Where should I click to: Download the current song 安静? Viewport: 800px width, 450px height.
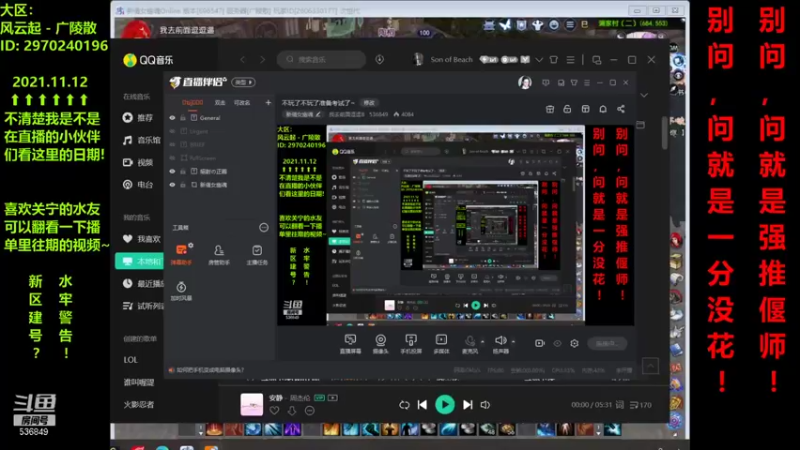click(292, 411)
